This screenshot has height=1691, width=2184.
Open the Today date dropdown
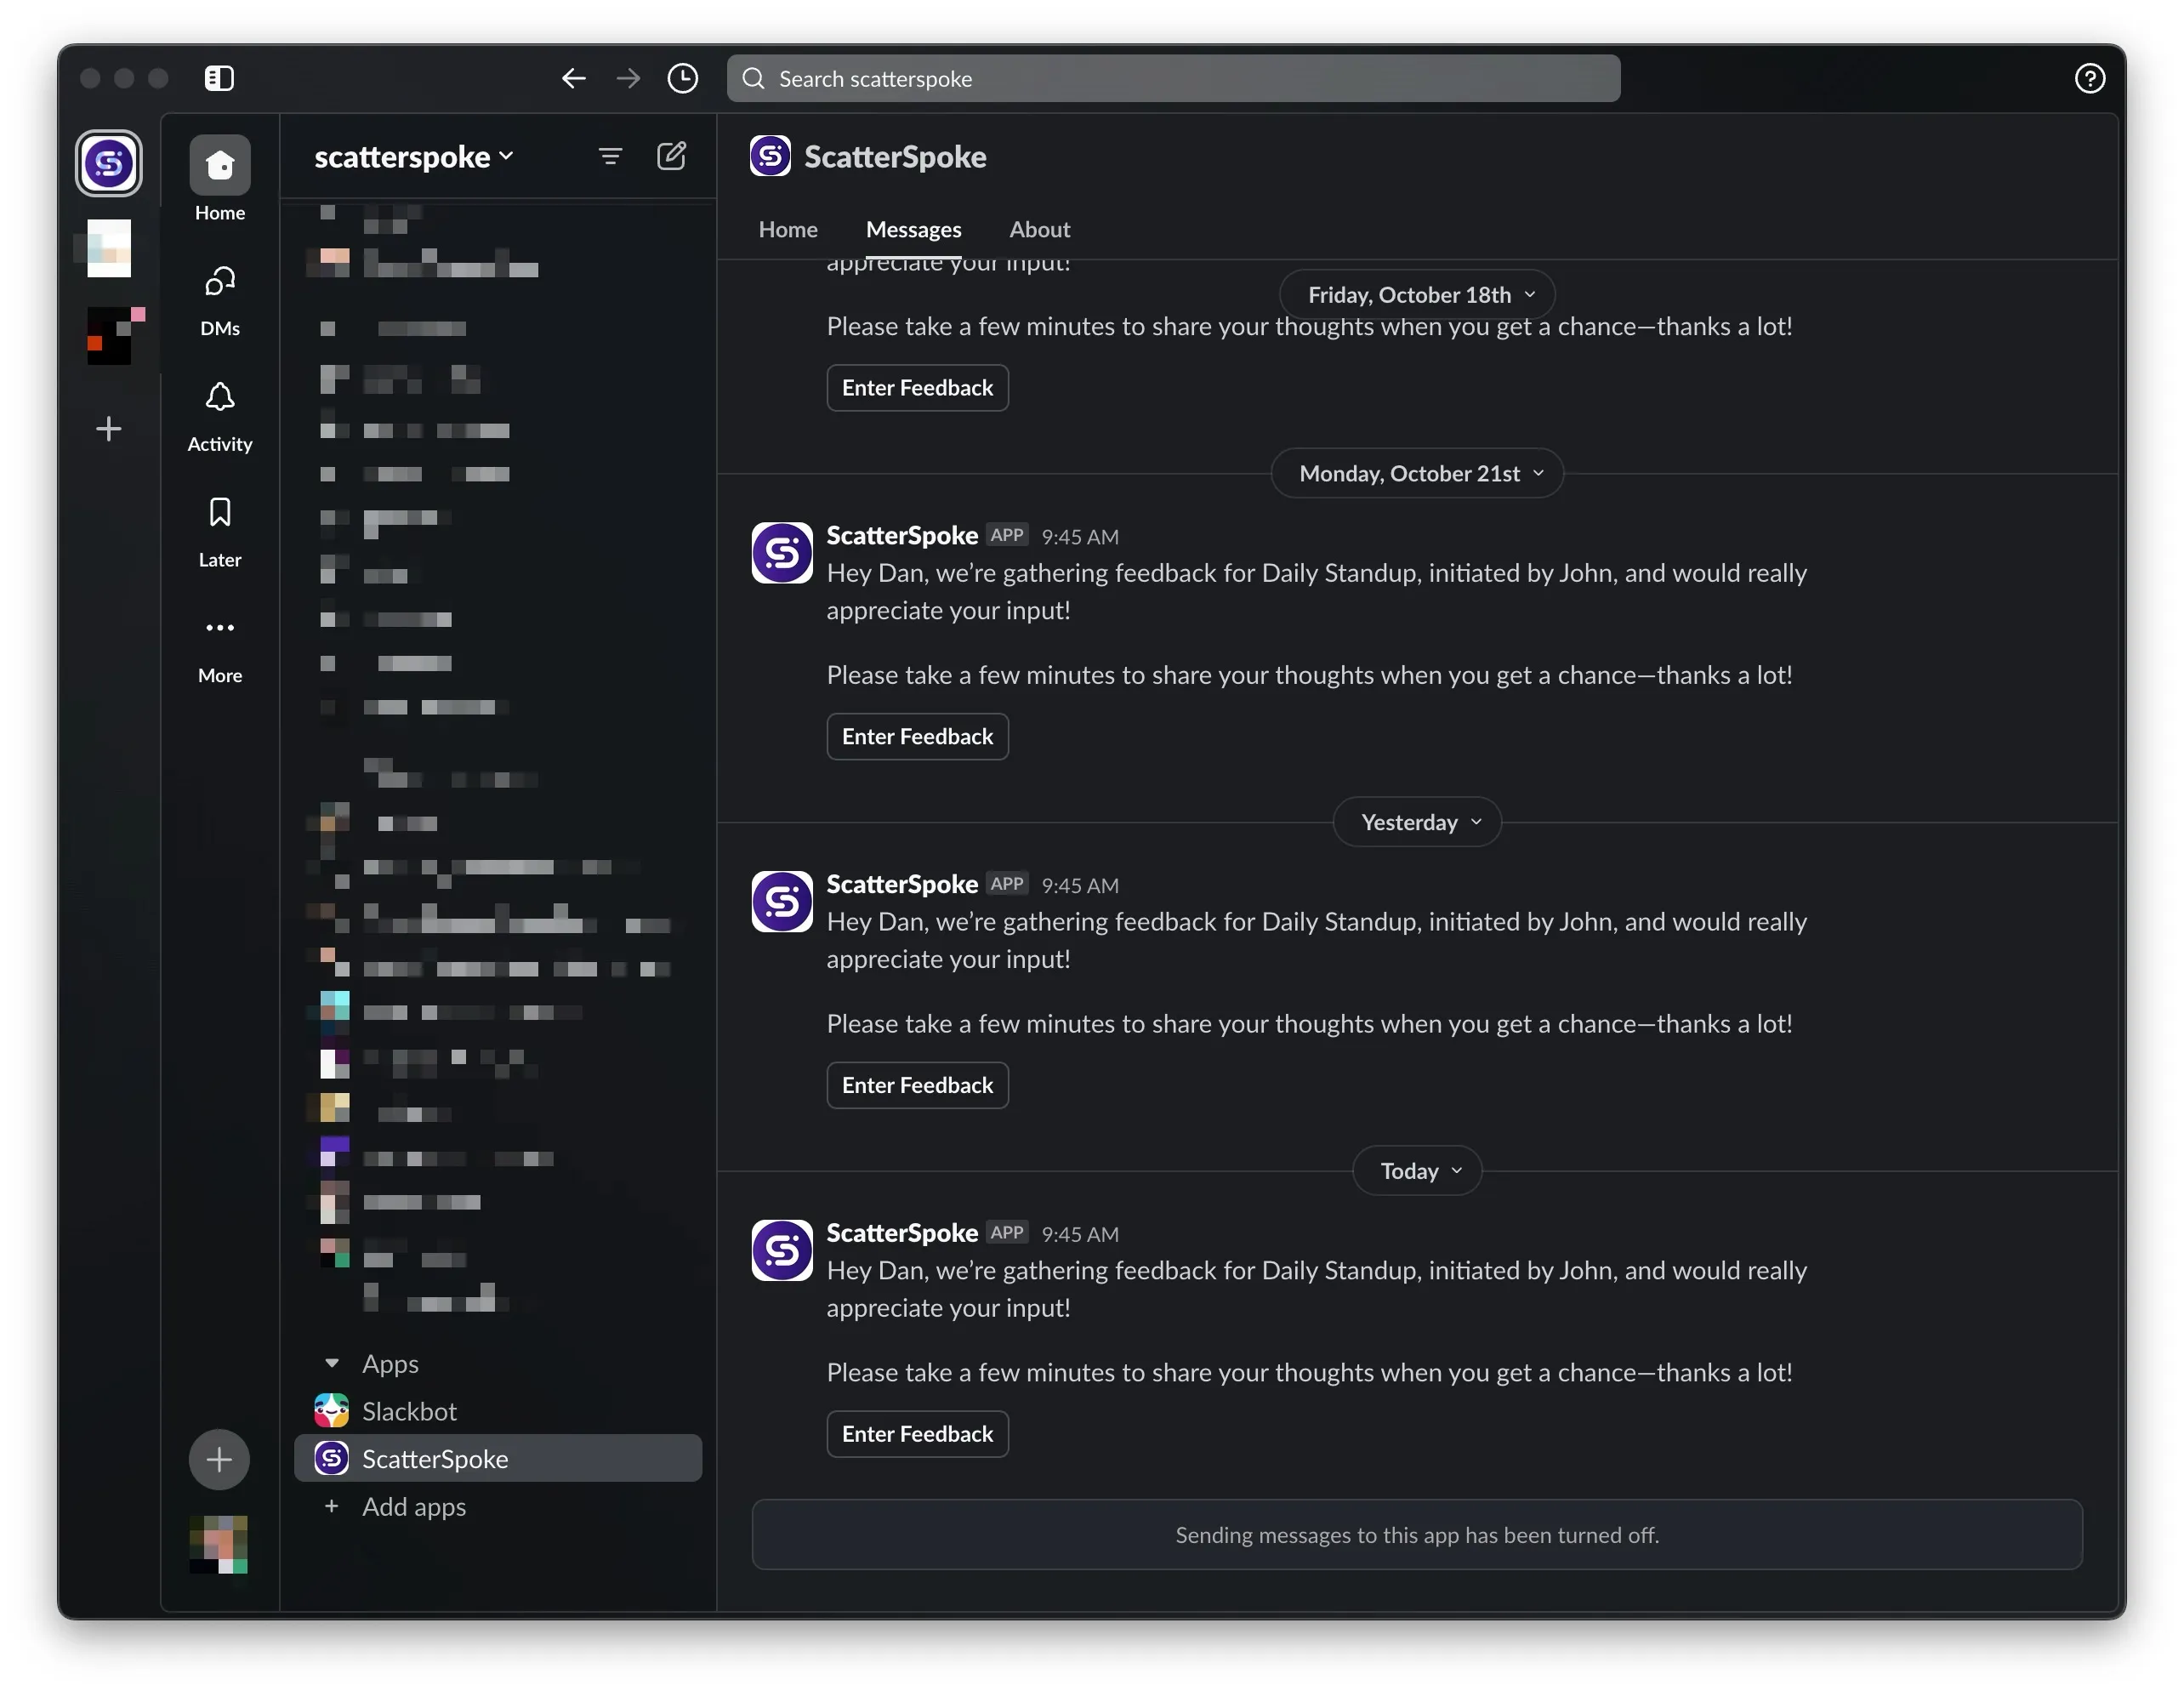[1417, 1171]
